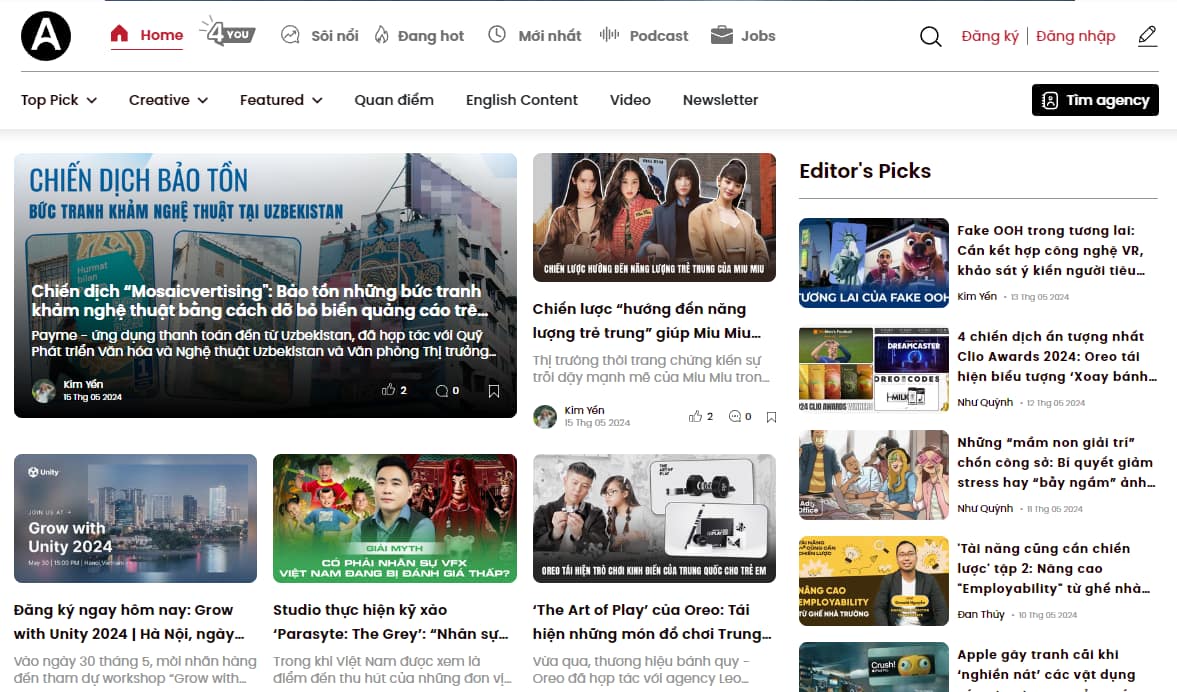This screenshot has width=1177, height=692.
Task: Like the Miu Miu strategy article
Action: click(x=695, y=416)
